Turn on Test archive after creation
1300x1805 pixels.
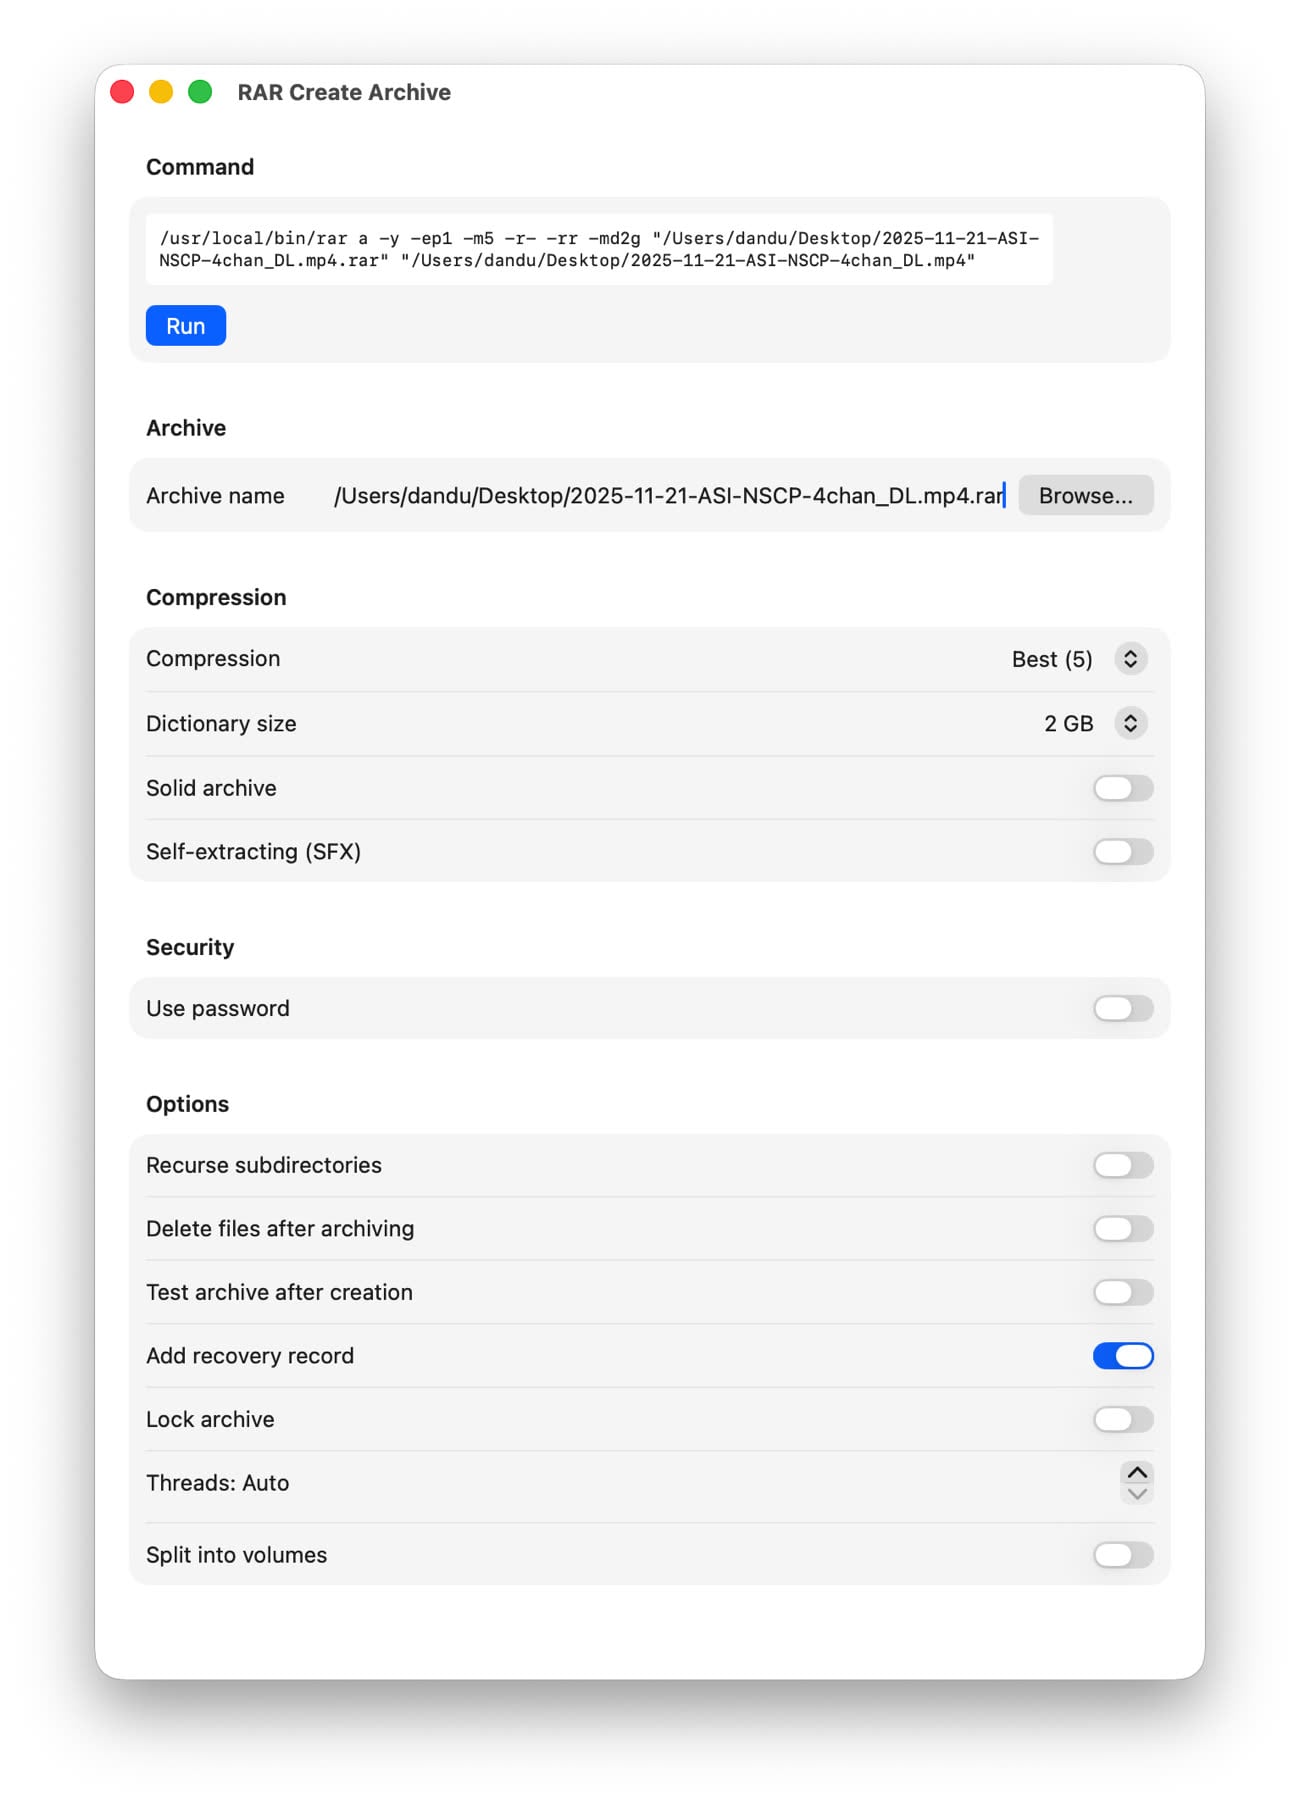click(1122, 1292)
